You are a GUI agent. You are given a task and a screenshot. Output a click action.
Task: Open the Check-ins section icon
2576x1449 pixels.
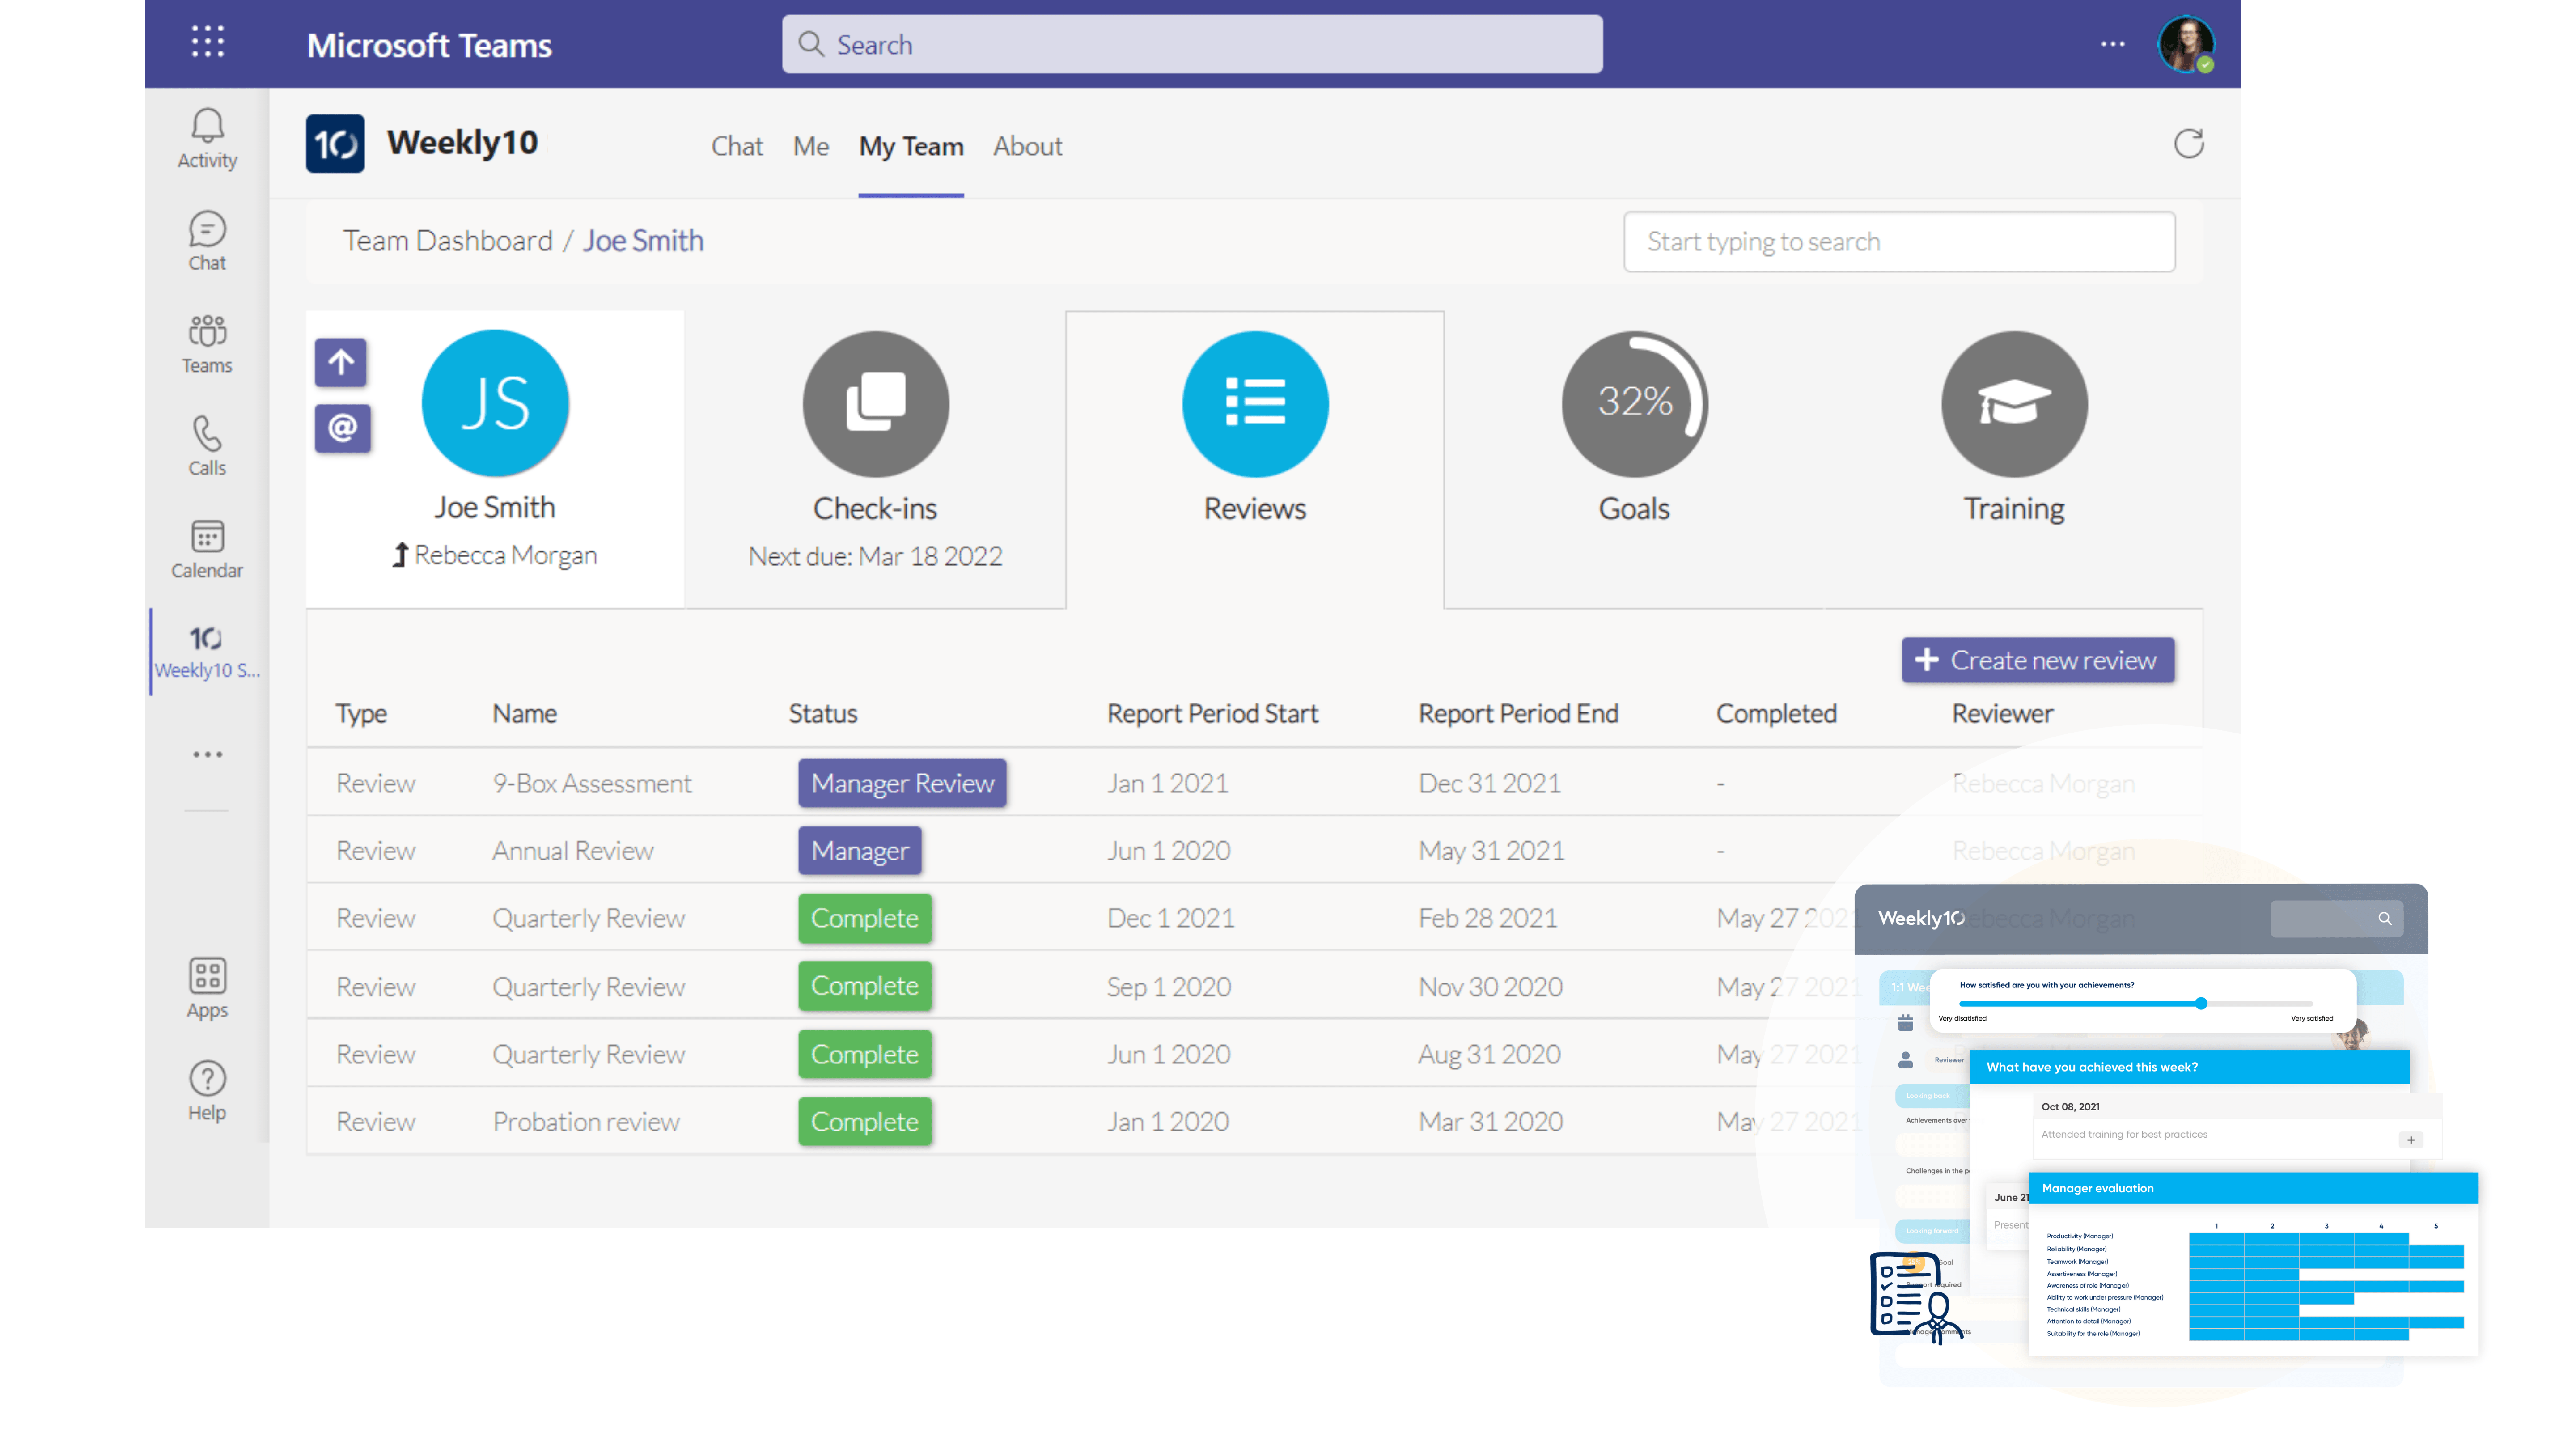pyautogui.click(x=875, y=404)
